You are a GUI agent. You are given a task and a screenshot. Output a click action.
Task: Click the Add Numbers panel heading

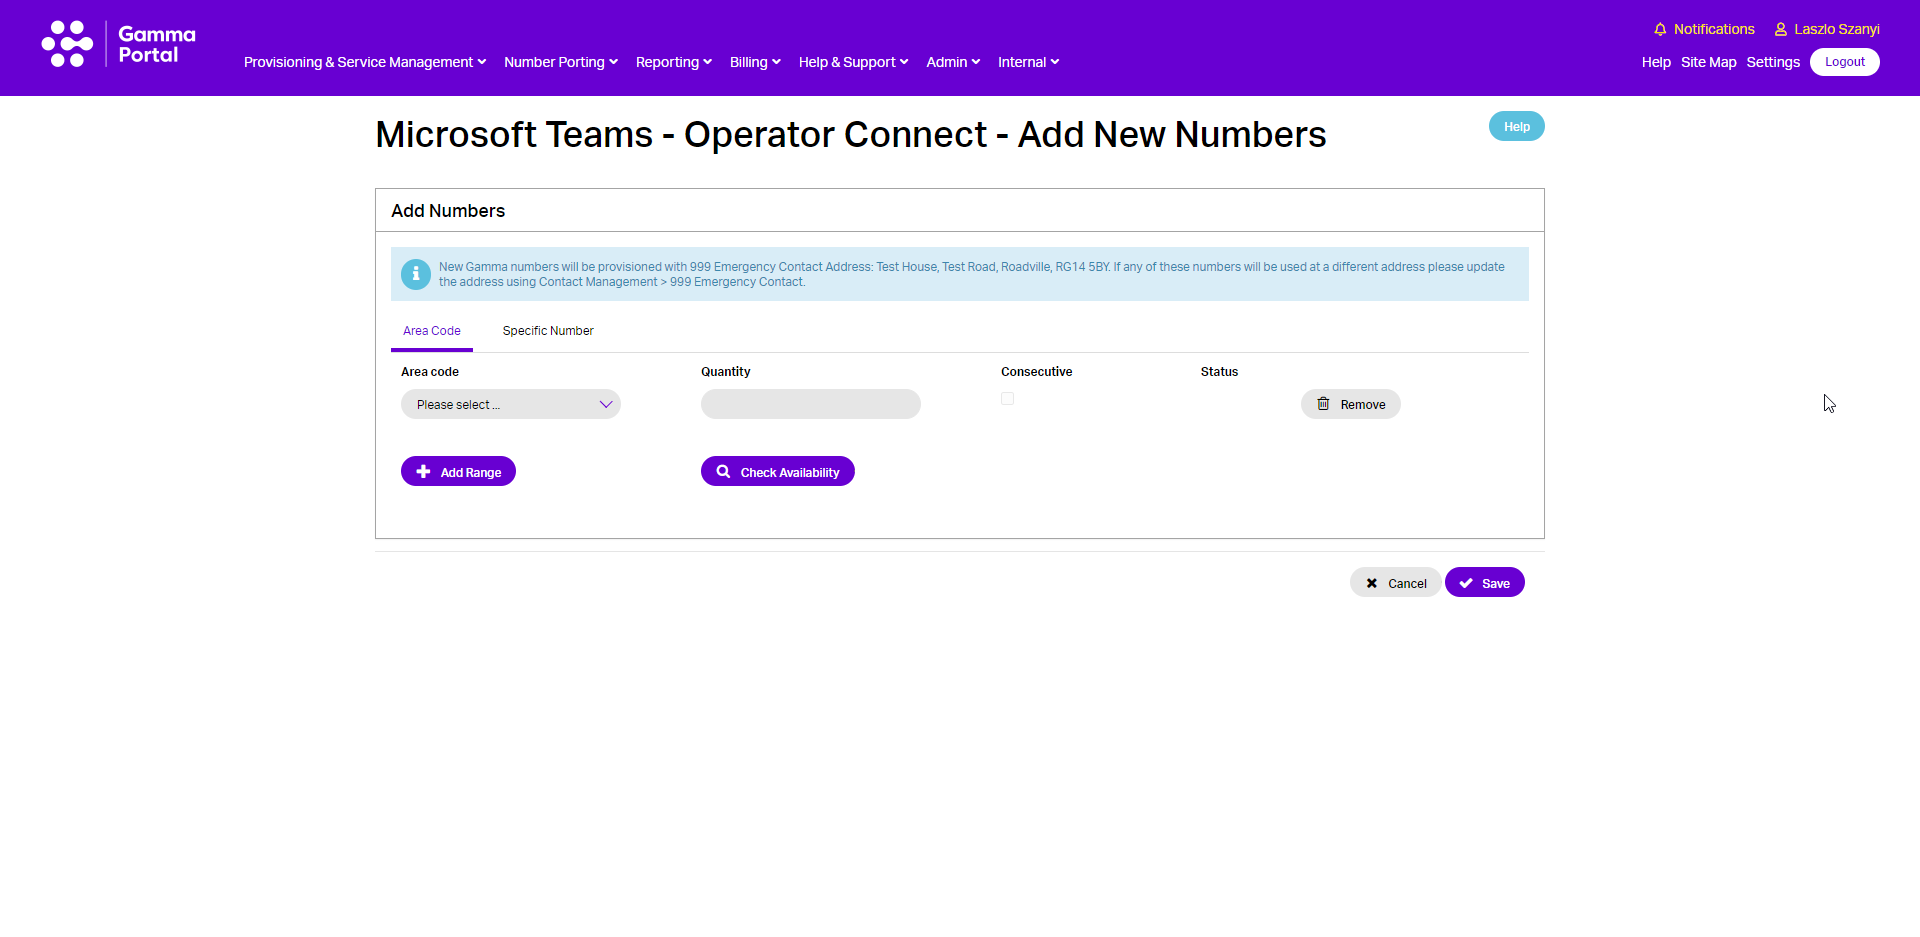pos(448,211)
